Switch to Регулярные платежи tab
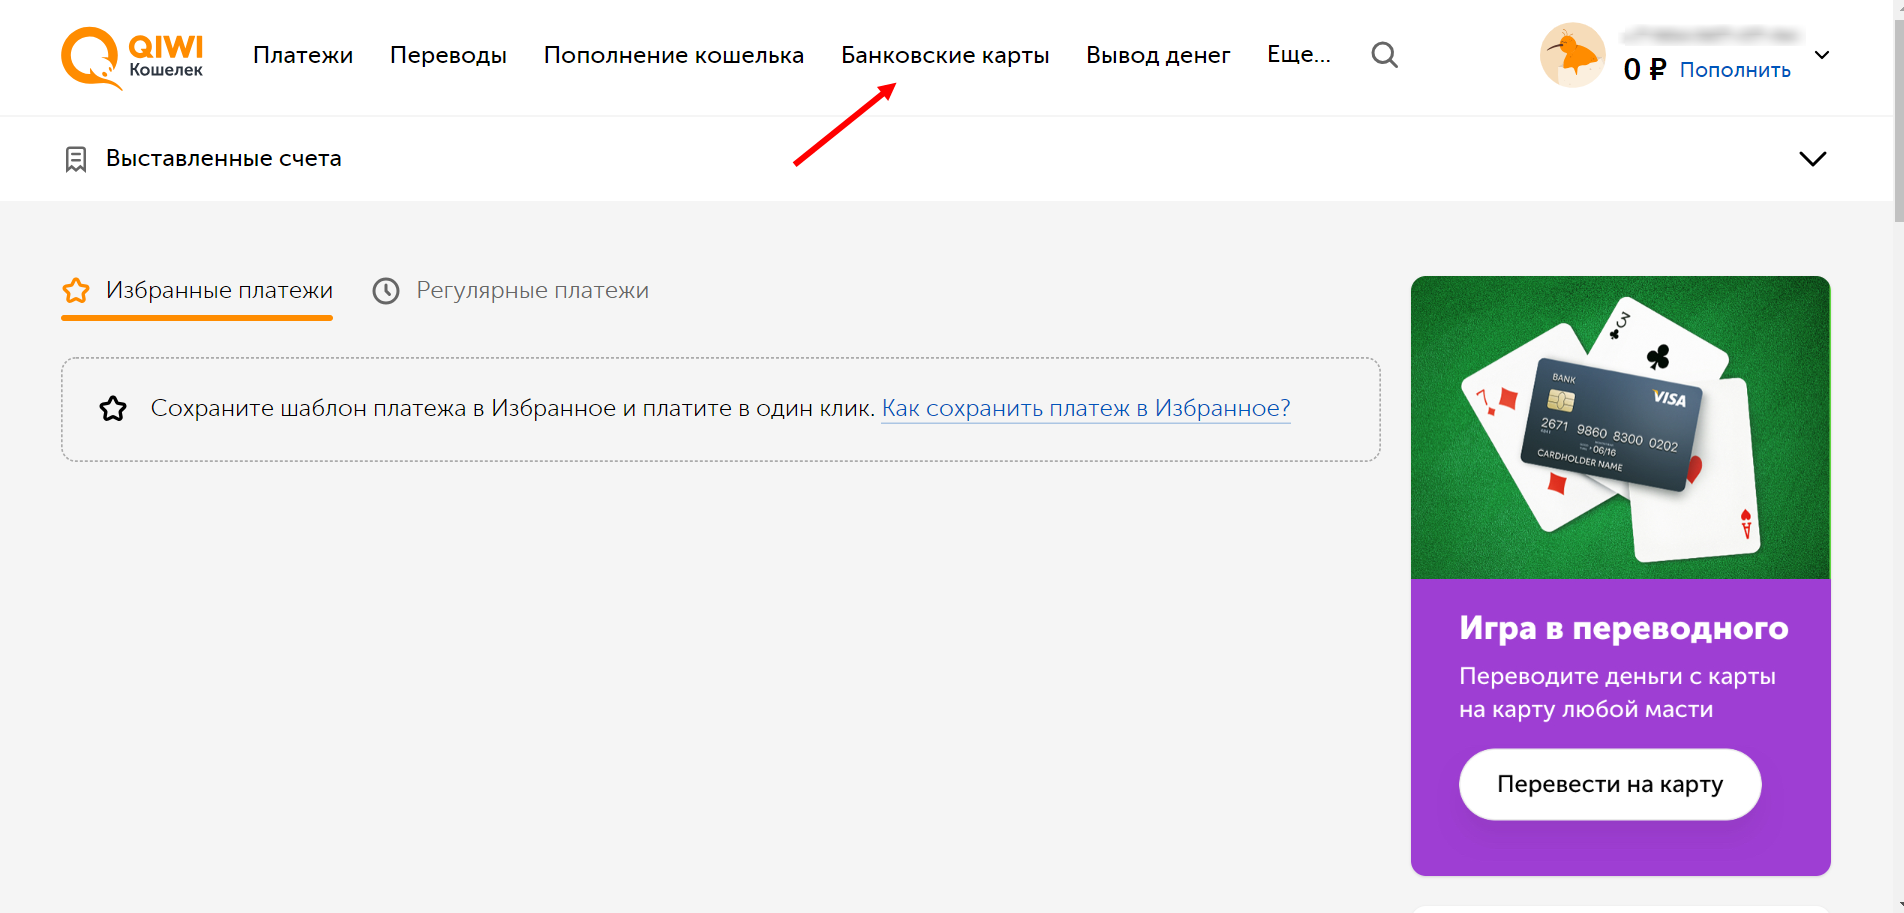1904x913 pixels. click(x=532, y=291)
